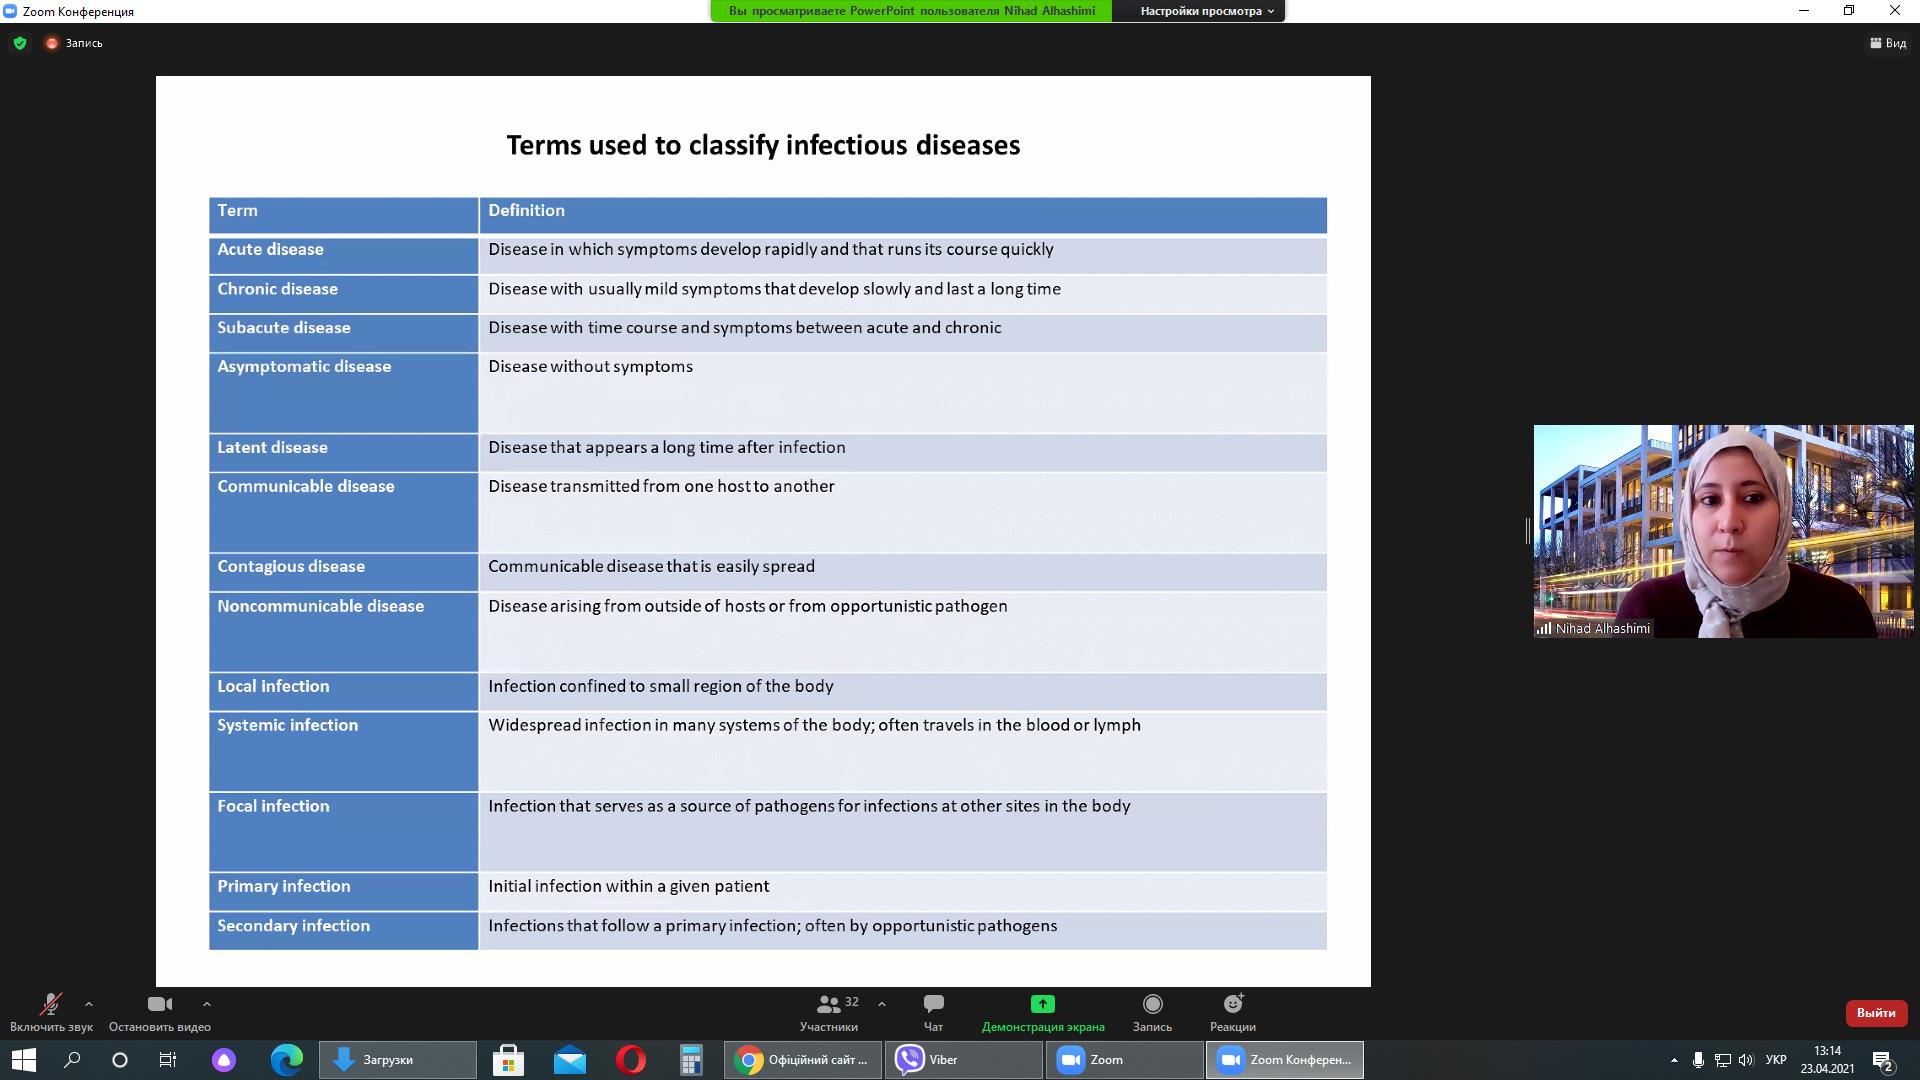Click the Secondary infection cell

click(x=344, y=931)
